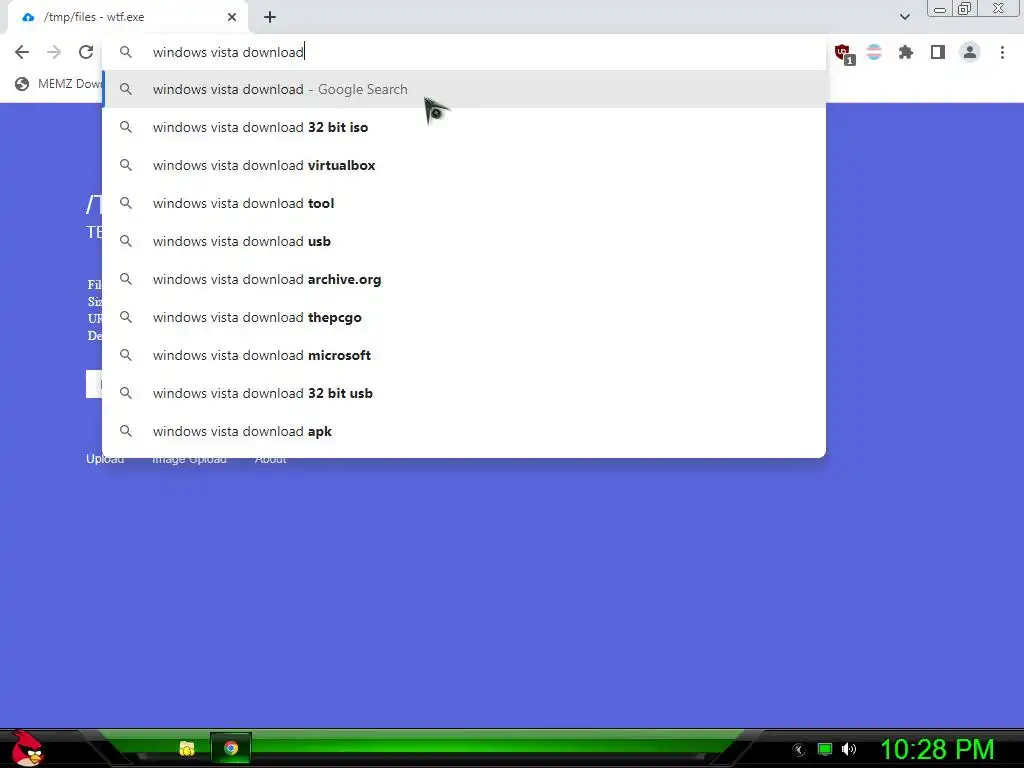Open the 10:28 PM taskbar clock

pyautogui.click(x=937, y=749)
